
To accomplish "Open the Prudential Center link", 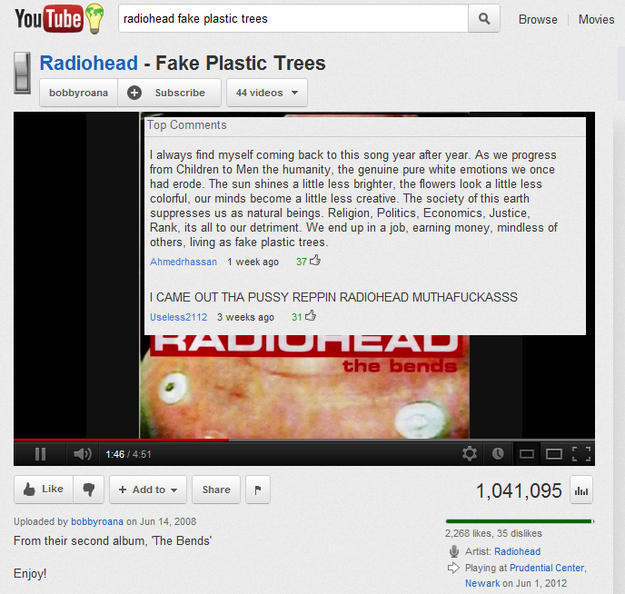I will 548,567.
